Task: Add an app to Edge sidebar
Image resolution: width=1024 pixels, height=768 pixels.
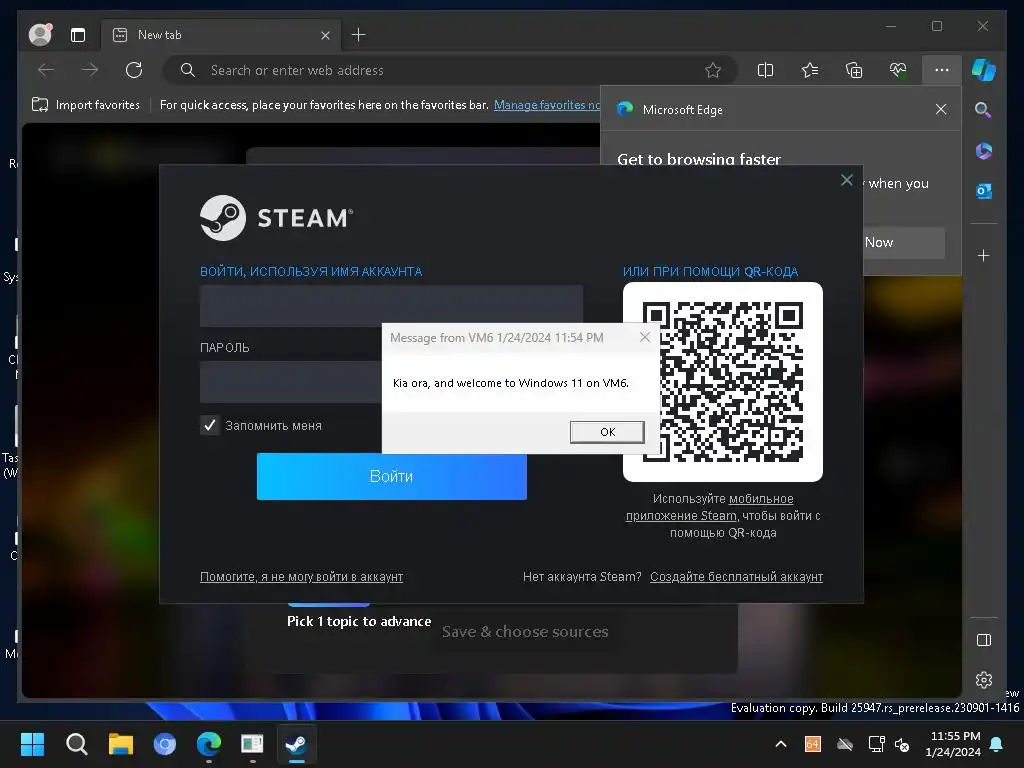Action: click(x=984, y=255)
